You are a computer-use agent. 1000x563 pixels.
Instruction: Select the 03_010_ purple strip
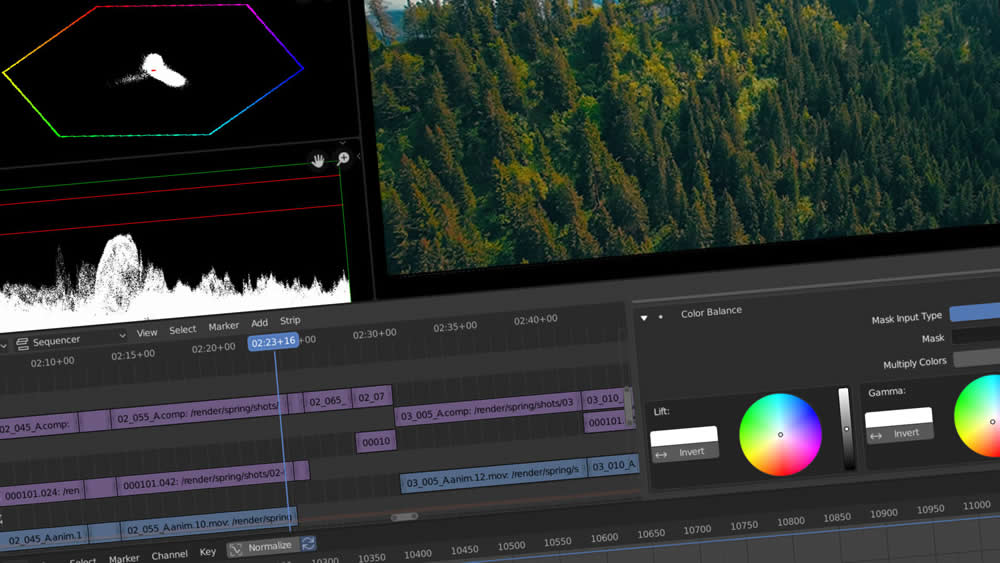click(603, 399)
